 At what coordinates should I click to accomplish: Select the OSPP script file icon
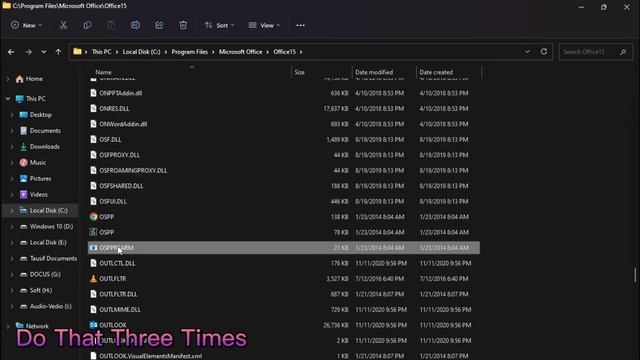[x=93, y=232]
